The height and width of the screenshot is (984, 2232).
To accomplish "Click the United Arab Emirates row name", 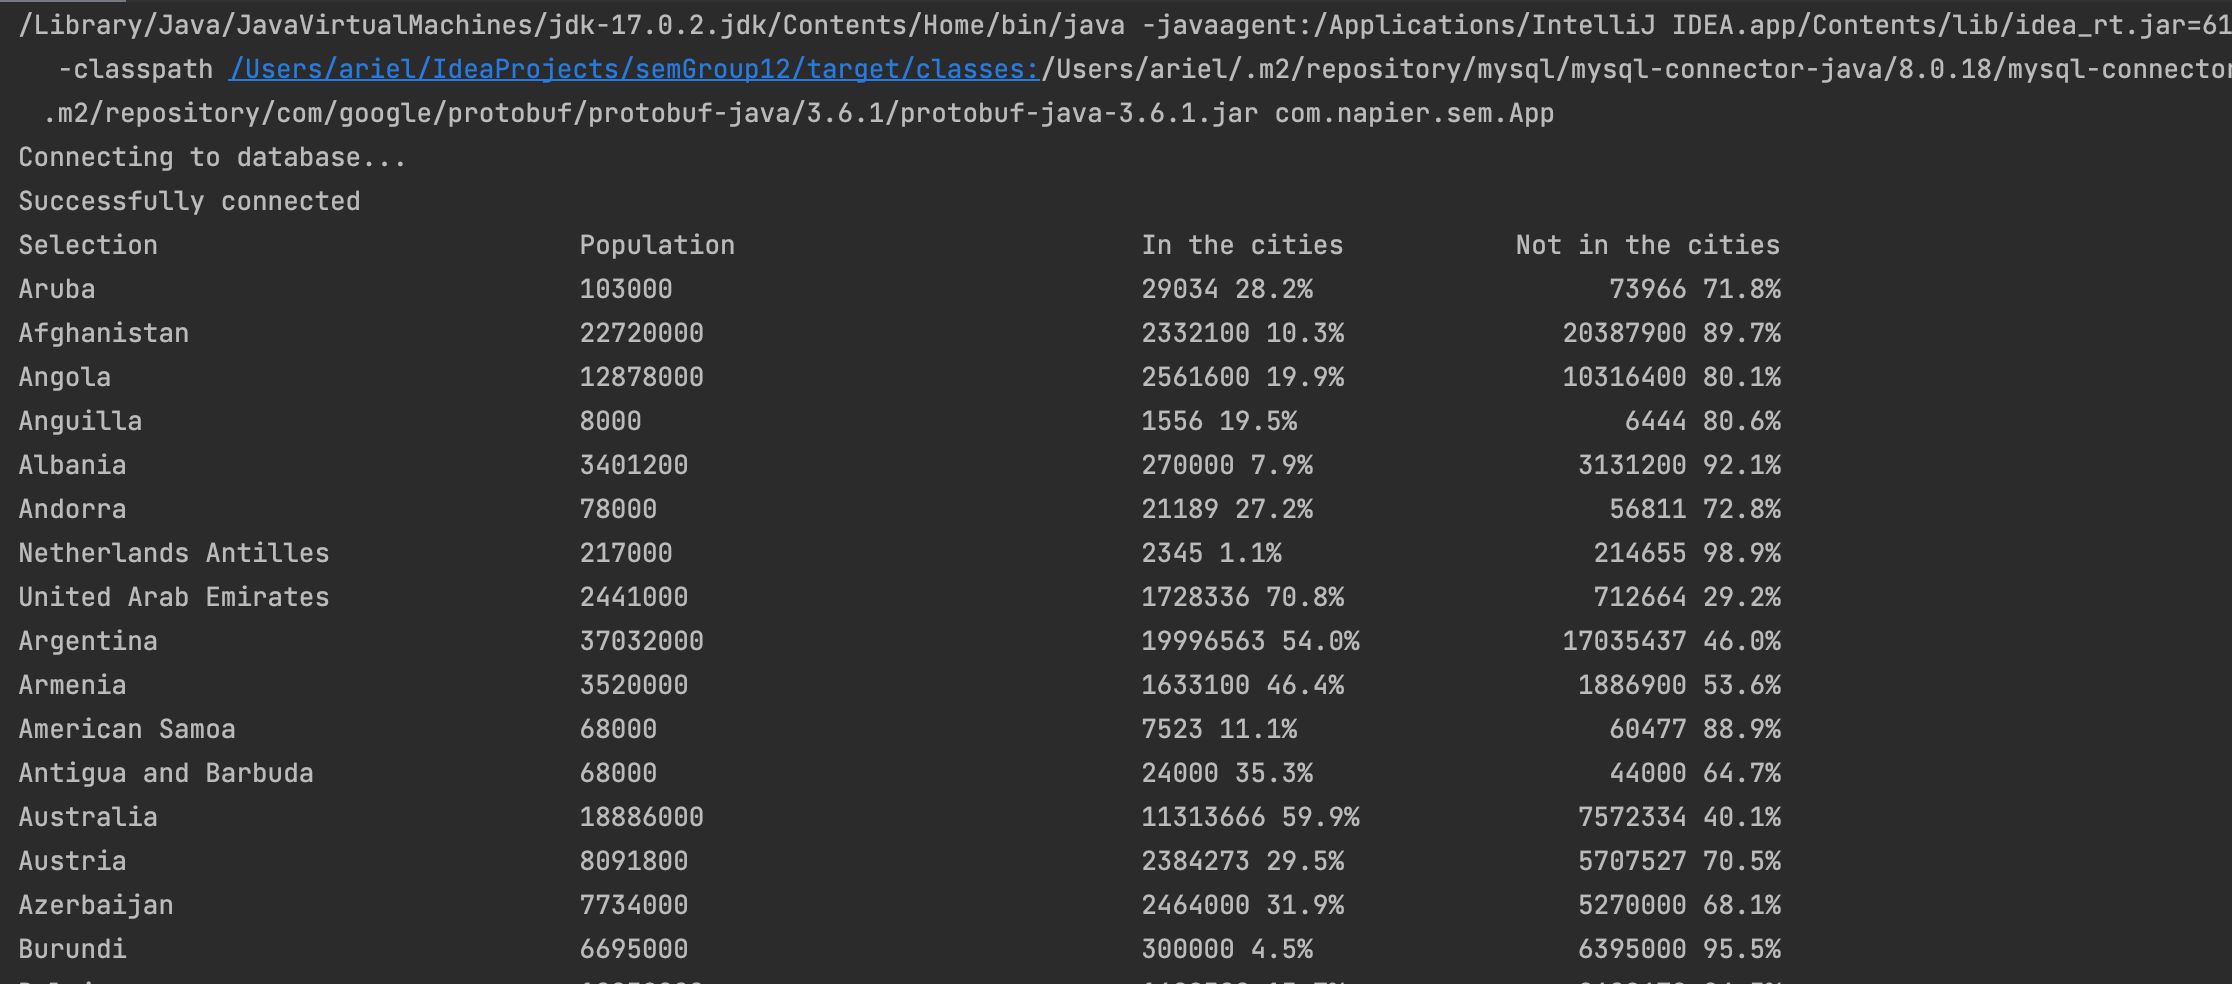I will click(174, 597).
